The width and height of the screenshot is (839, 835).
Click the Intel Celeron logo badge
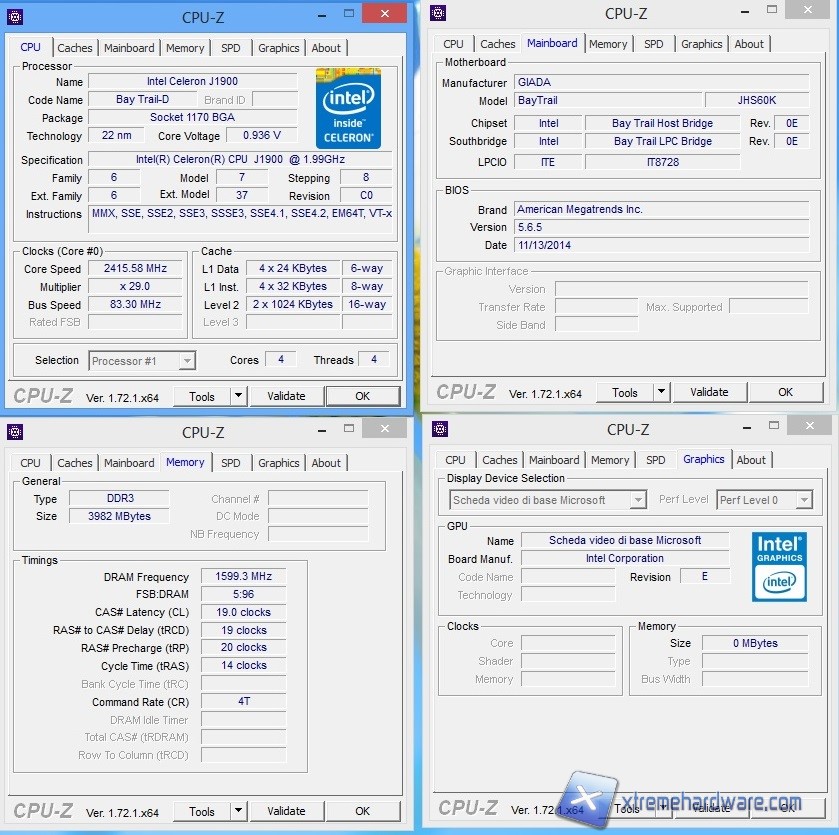point(348,107)
